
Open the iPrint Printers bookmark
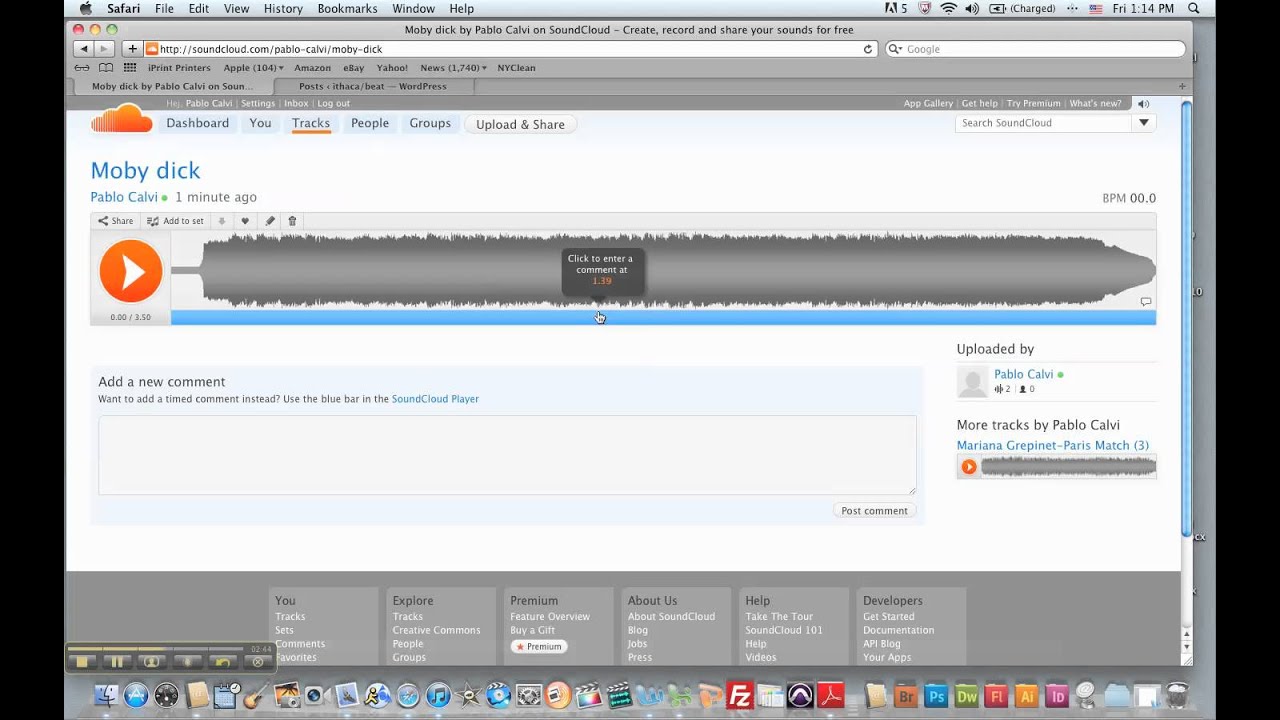179,68
